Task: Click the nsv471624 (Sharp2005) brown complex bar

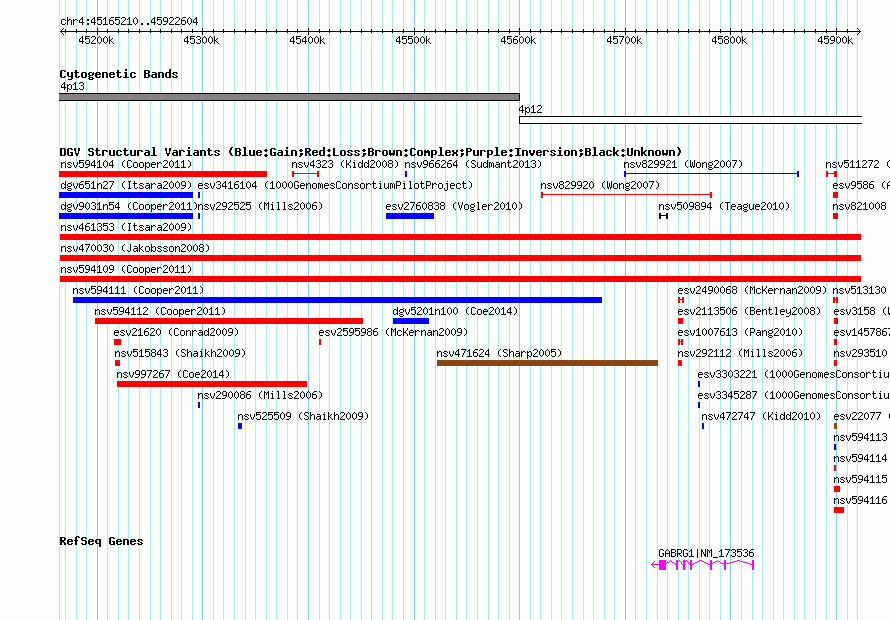Action: tap(547, 363)
